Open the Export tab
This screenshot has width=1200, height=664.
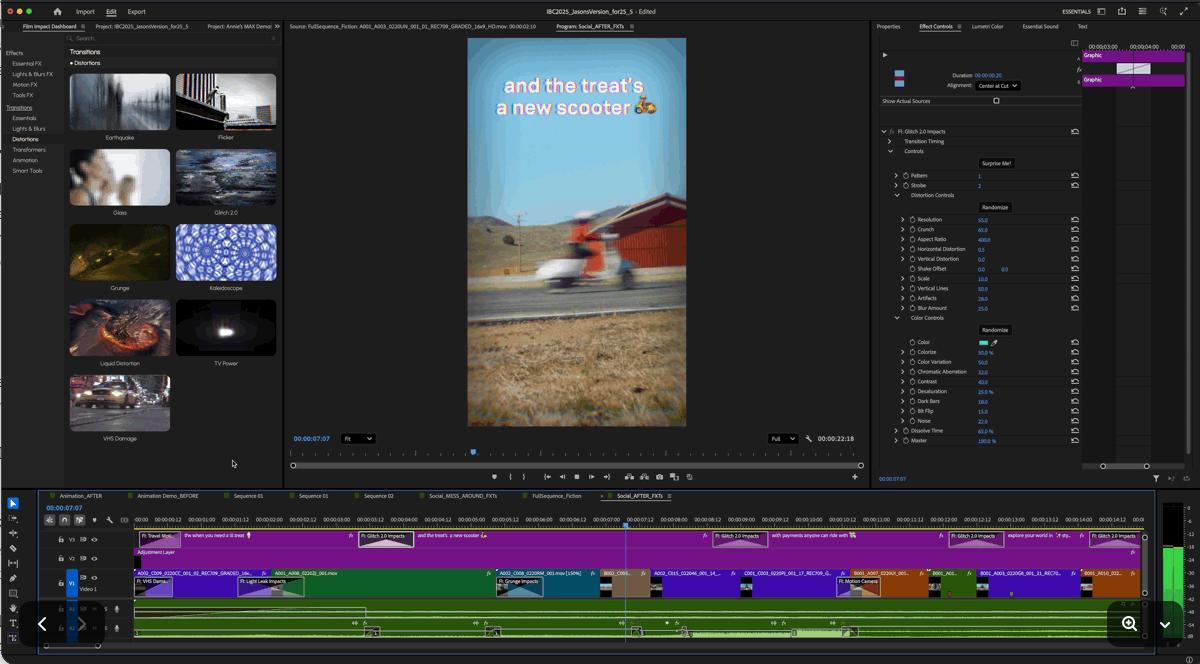136,12
